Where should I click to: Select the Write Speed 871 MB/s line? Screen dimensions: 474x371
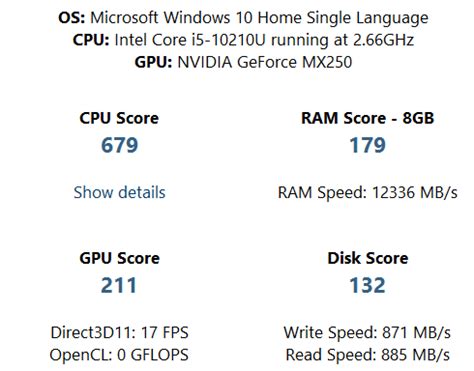pyautogui.click(x=367, y=332)
